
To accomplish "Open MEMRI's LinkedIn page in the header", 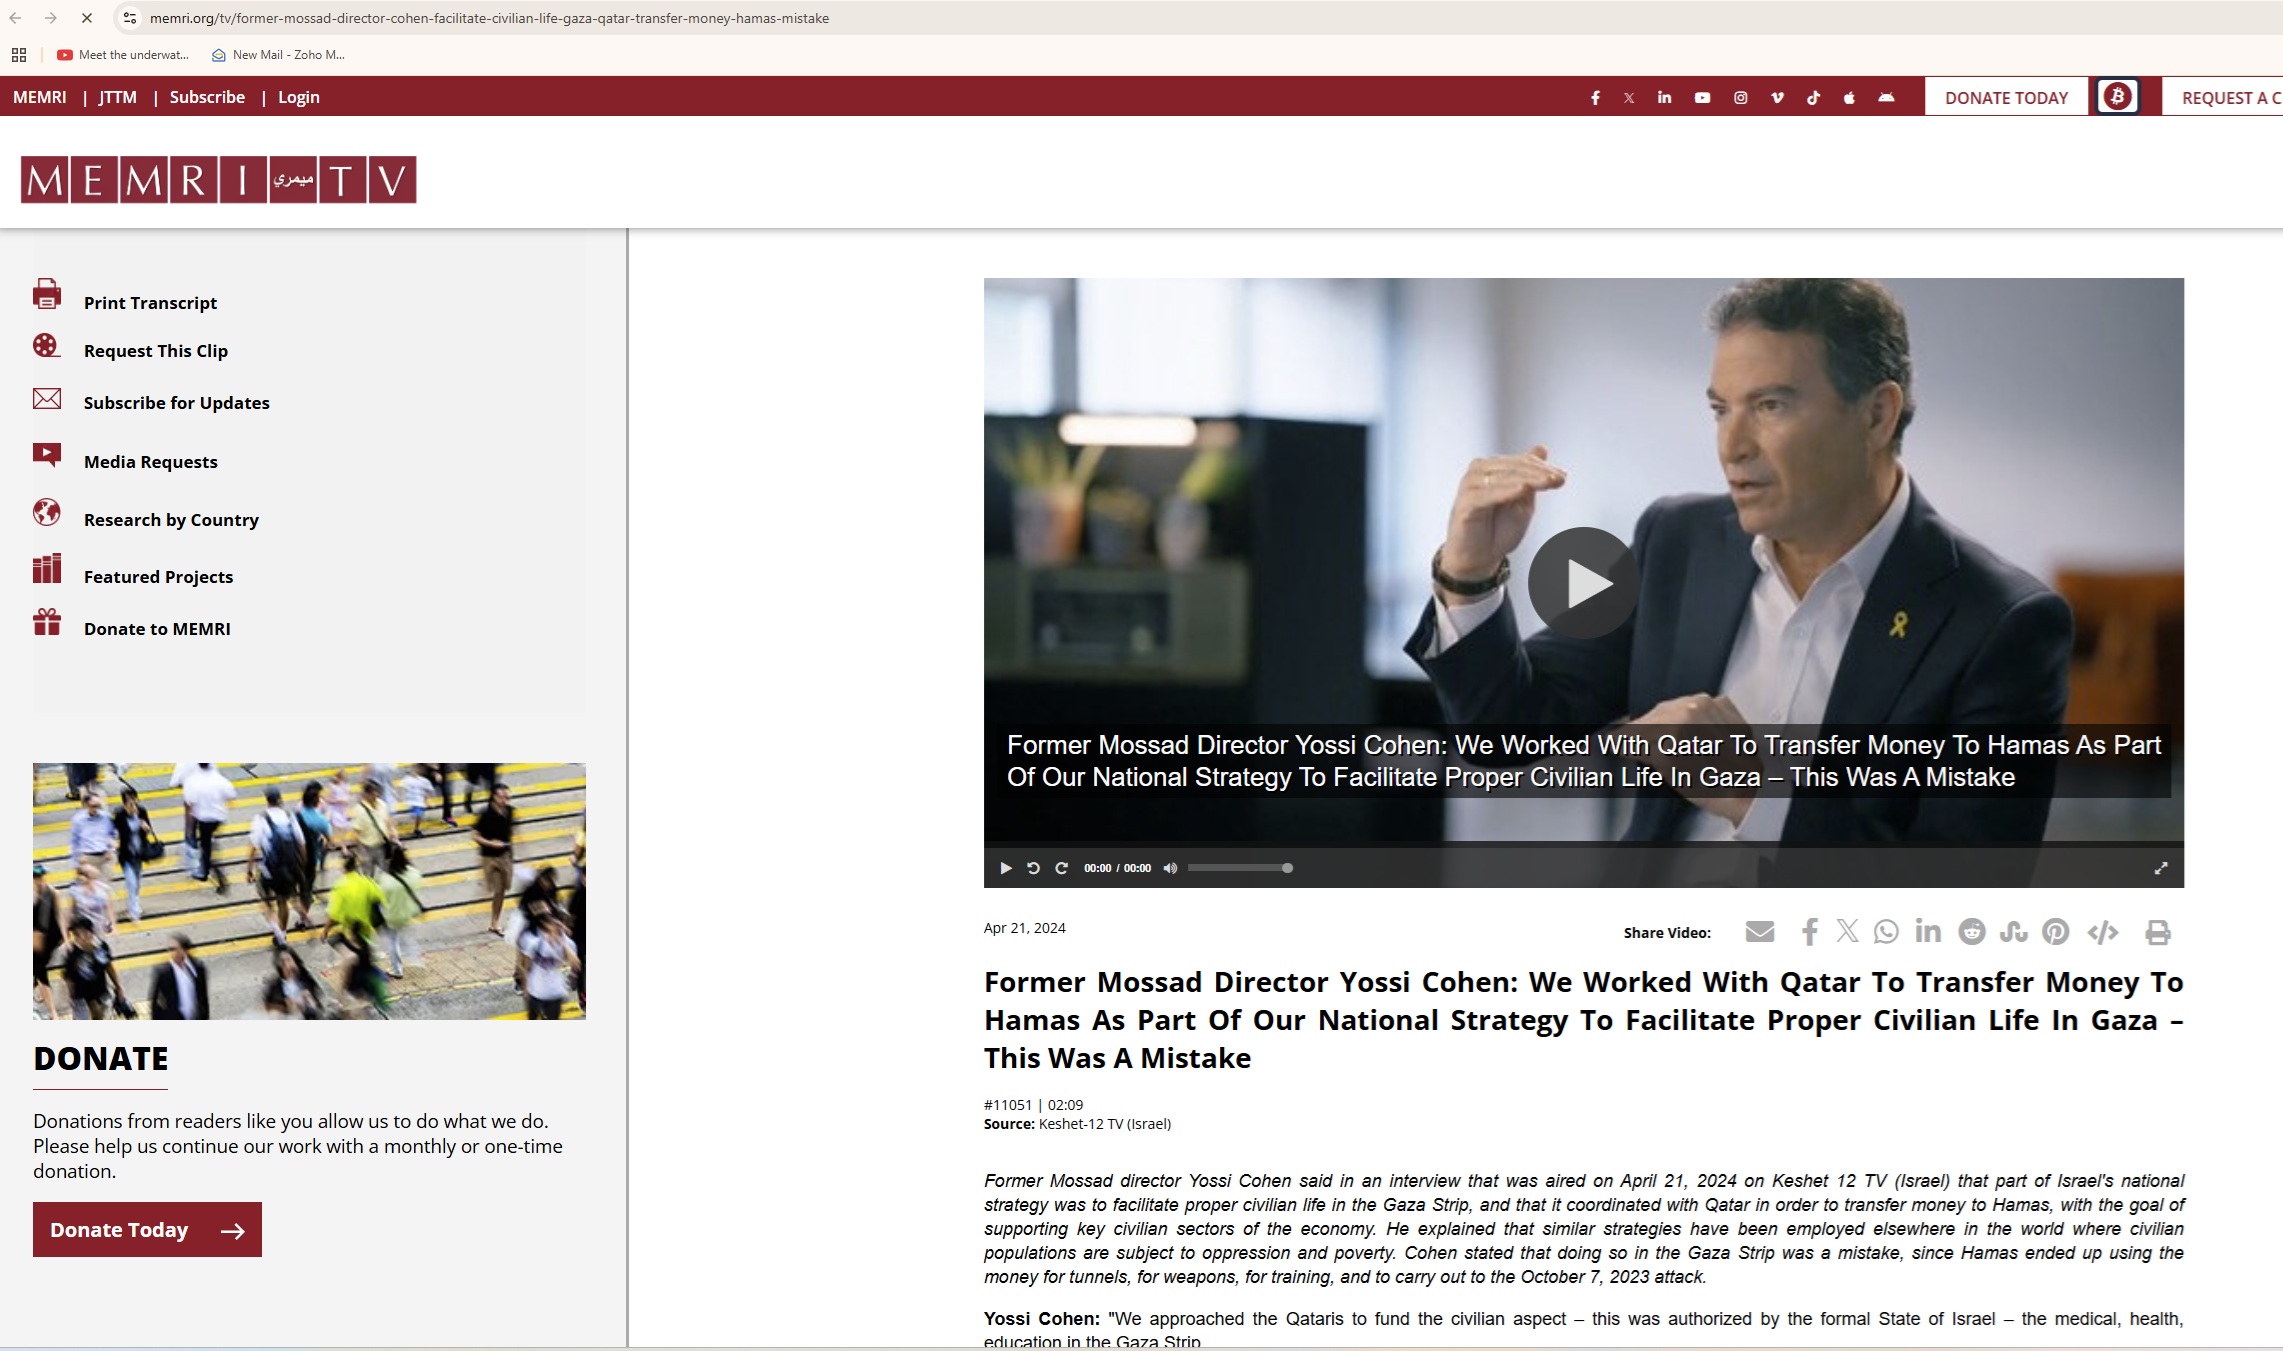I will (x=1664, y=98).
